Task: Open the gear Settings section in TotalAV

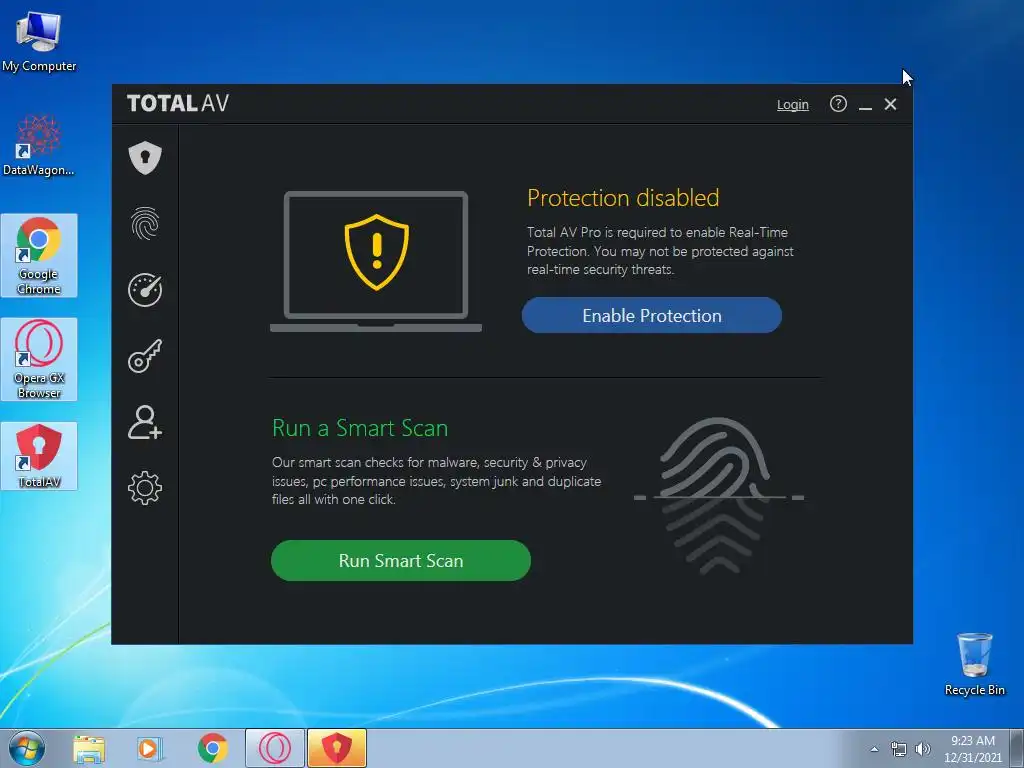Action: click(145, 488)
